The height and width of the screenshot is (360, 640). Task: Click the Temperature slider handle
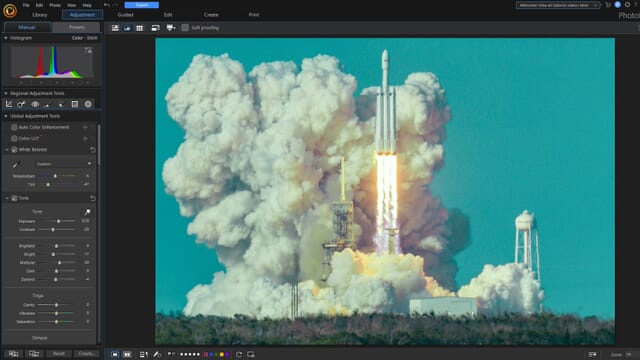pos(55,176)
